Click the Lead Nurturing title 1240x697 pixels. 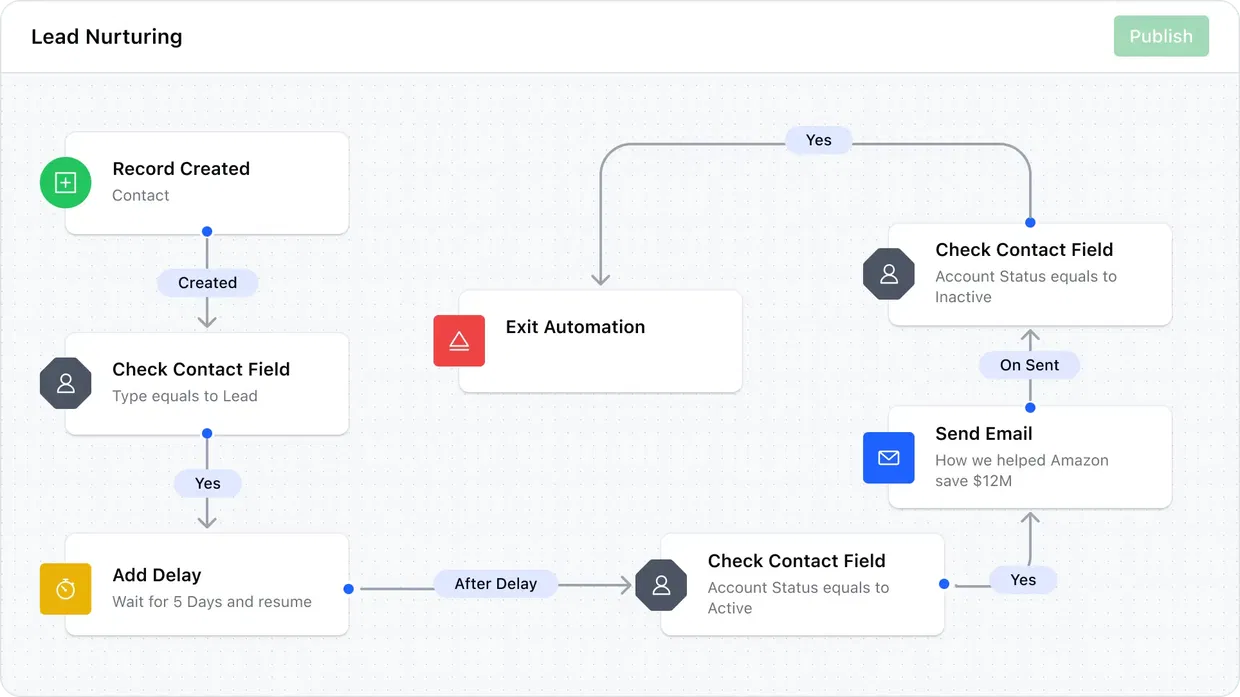[x=106, y=36]
